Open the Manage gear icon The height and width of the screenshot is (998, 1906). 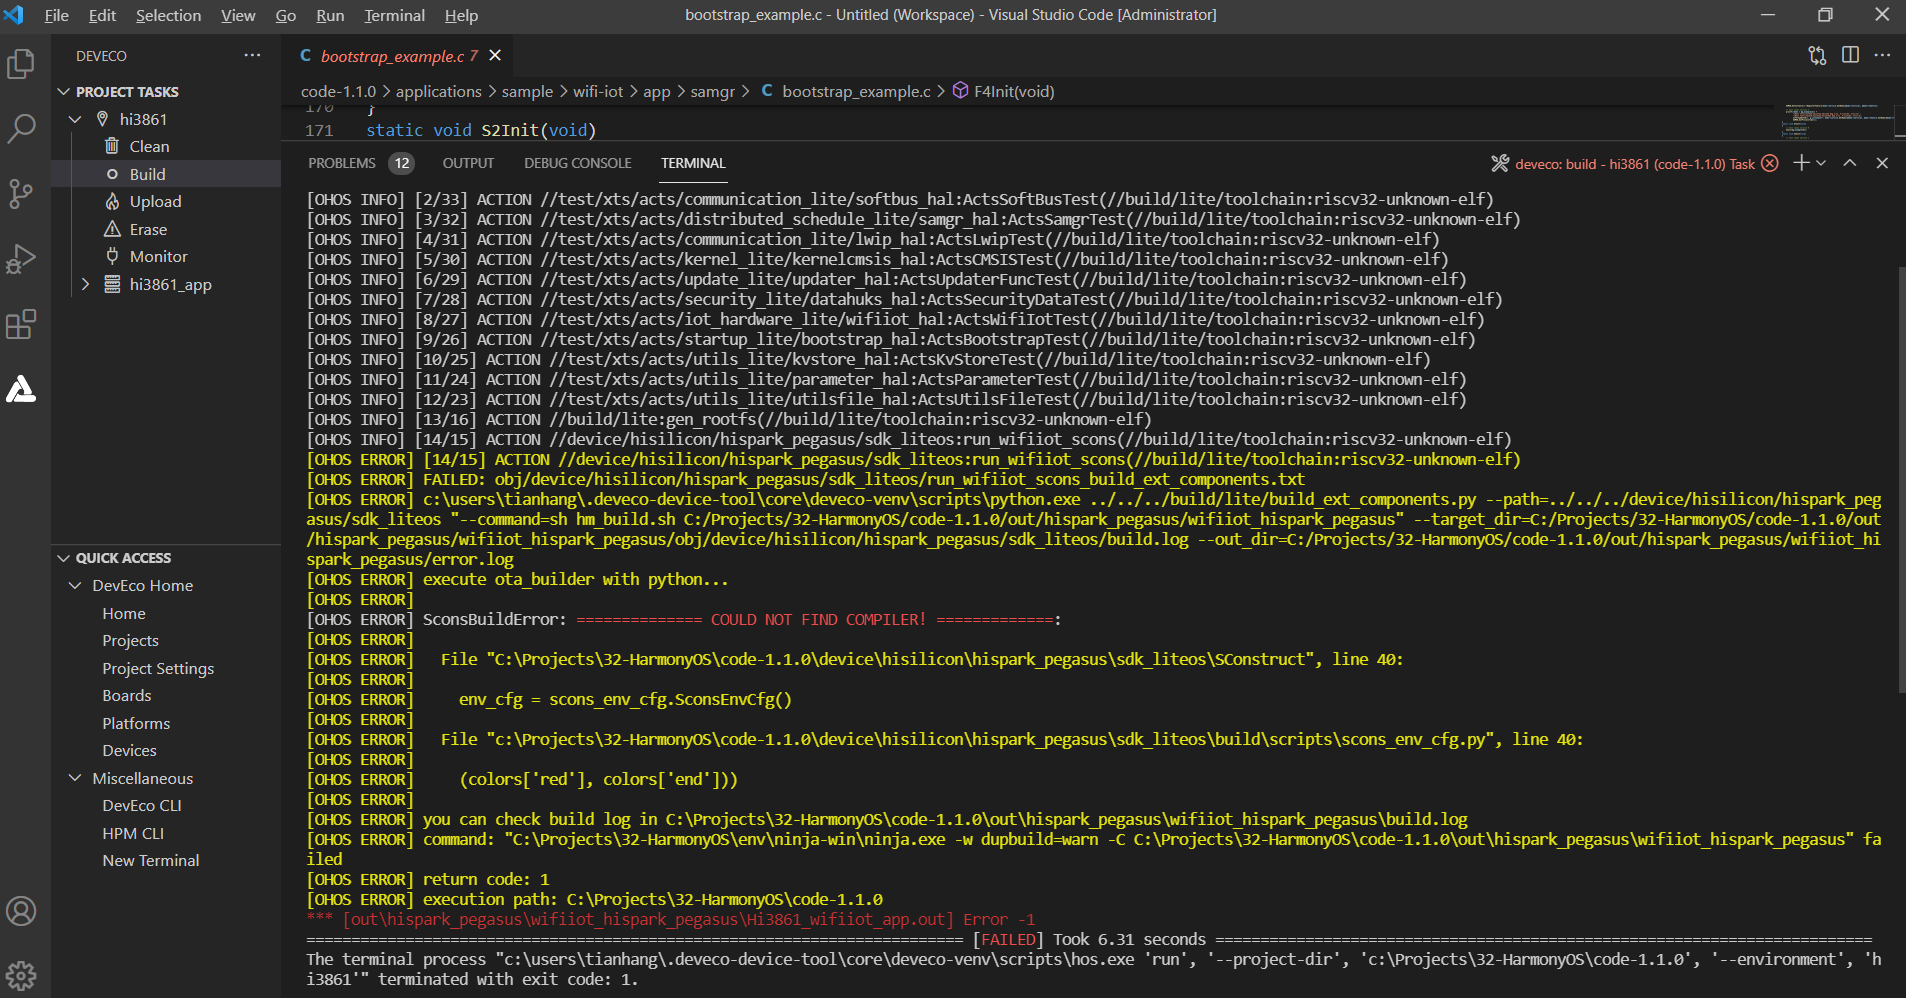pyautogui.click(x=21, y=974)
